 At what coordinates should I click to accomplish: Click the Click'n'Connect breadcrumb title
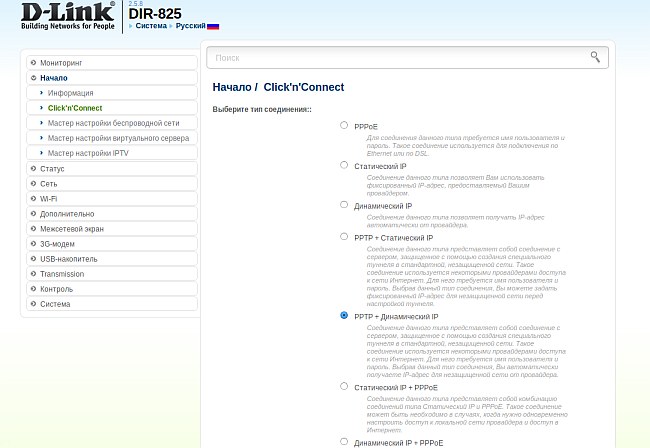[303, 87]
